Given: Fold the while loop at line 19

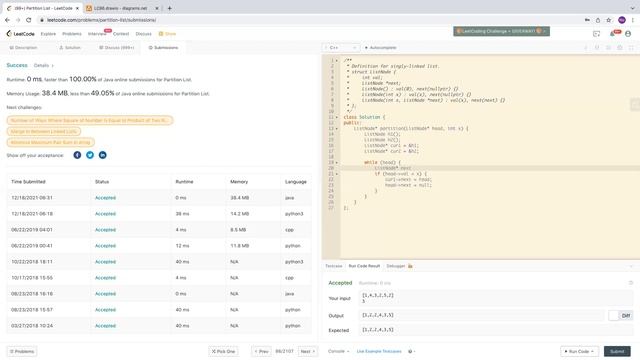Looking at the screenshot, I should 337,162.
